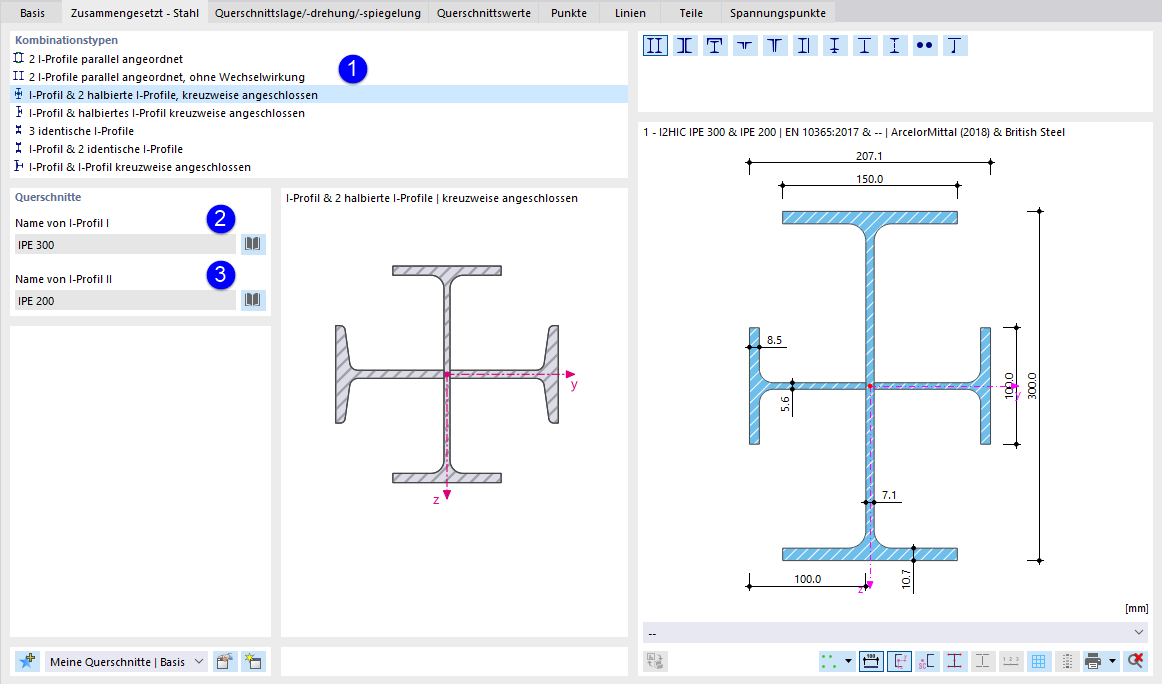This screenshot has height=684, width=1162.
Task: Click the IPE 200 name field
Action: pos(125,301)
